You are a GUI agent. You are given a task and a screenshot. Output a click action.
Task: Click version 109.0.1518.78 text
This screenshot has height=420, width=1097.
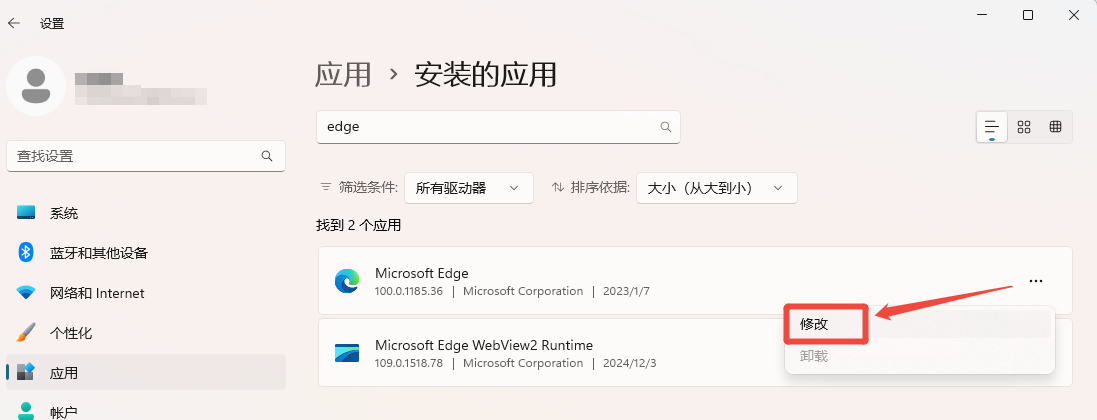(x=409, y=363)
